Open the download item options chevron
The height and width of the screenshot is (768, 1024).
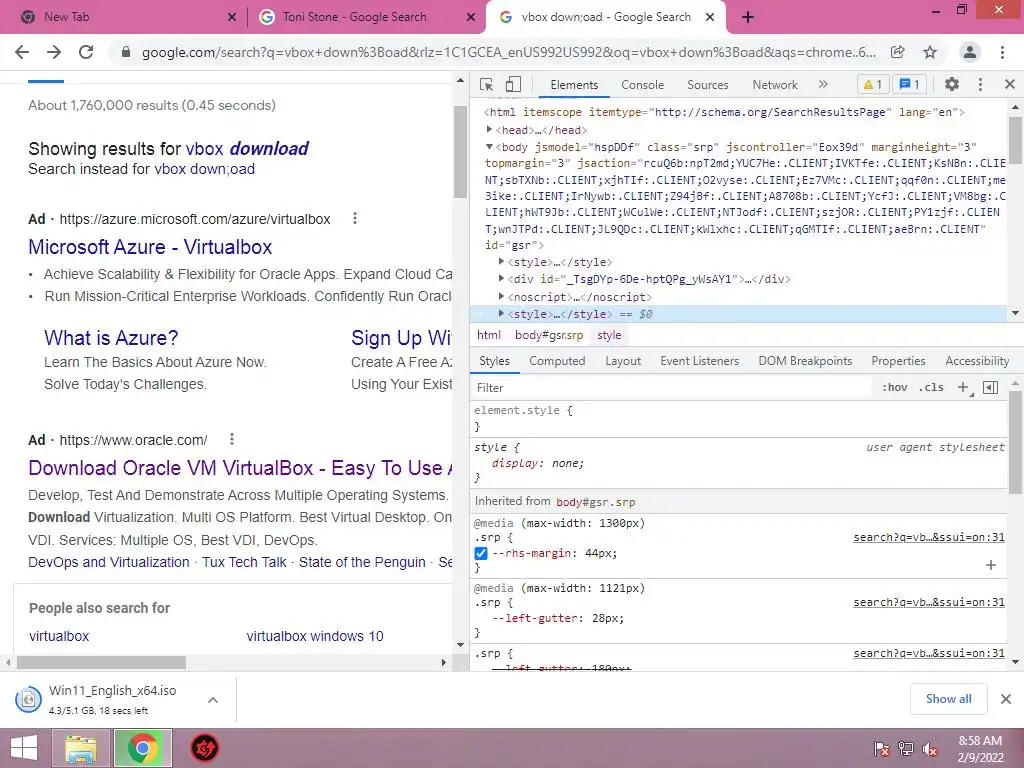213,699
